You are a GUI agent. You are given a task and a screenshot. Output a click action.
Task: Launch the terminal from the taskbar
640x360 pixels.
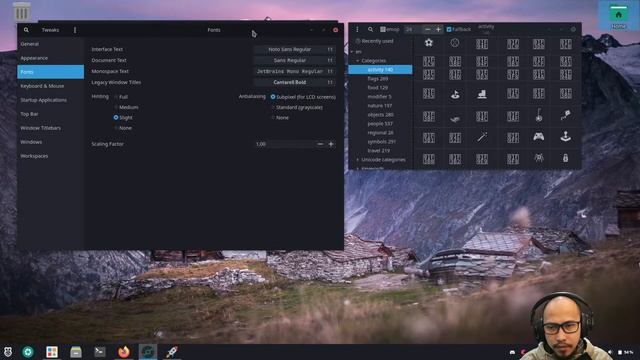click(x=100, y=351)
